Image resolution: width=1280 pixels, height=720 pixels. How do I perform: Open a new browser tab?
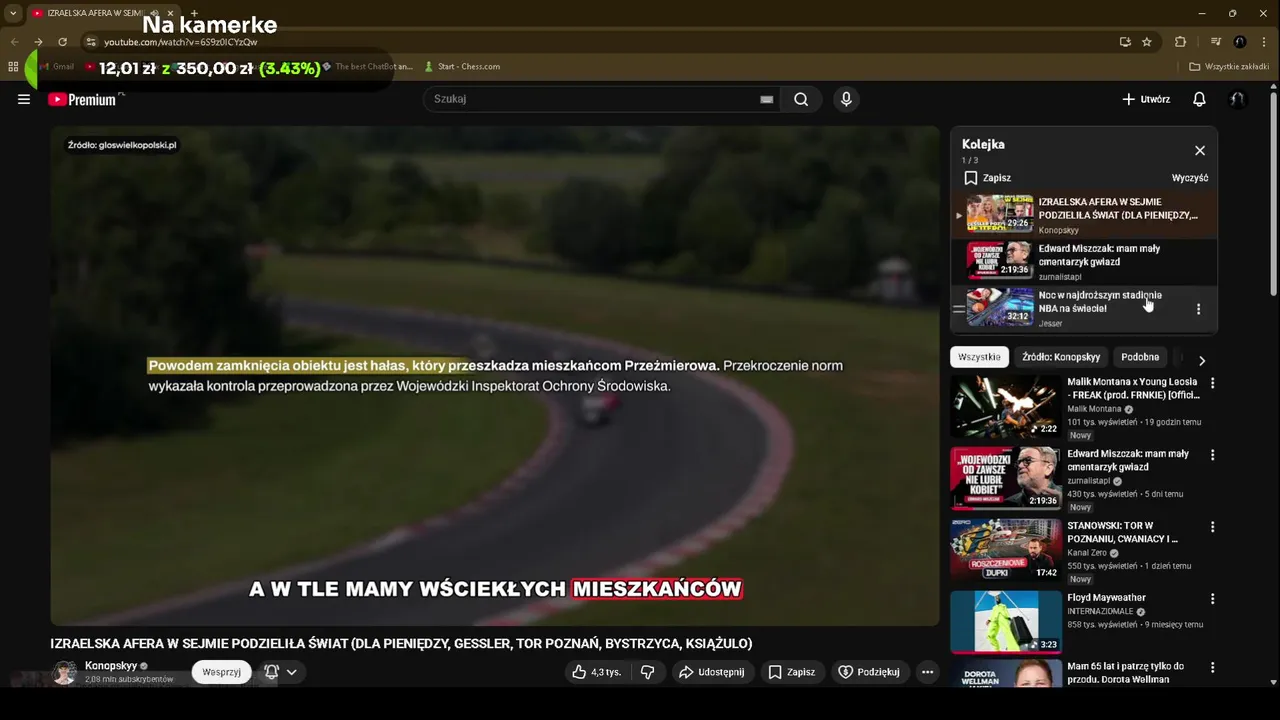pos(194,13)
